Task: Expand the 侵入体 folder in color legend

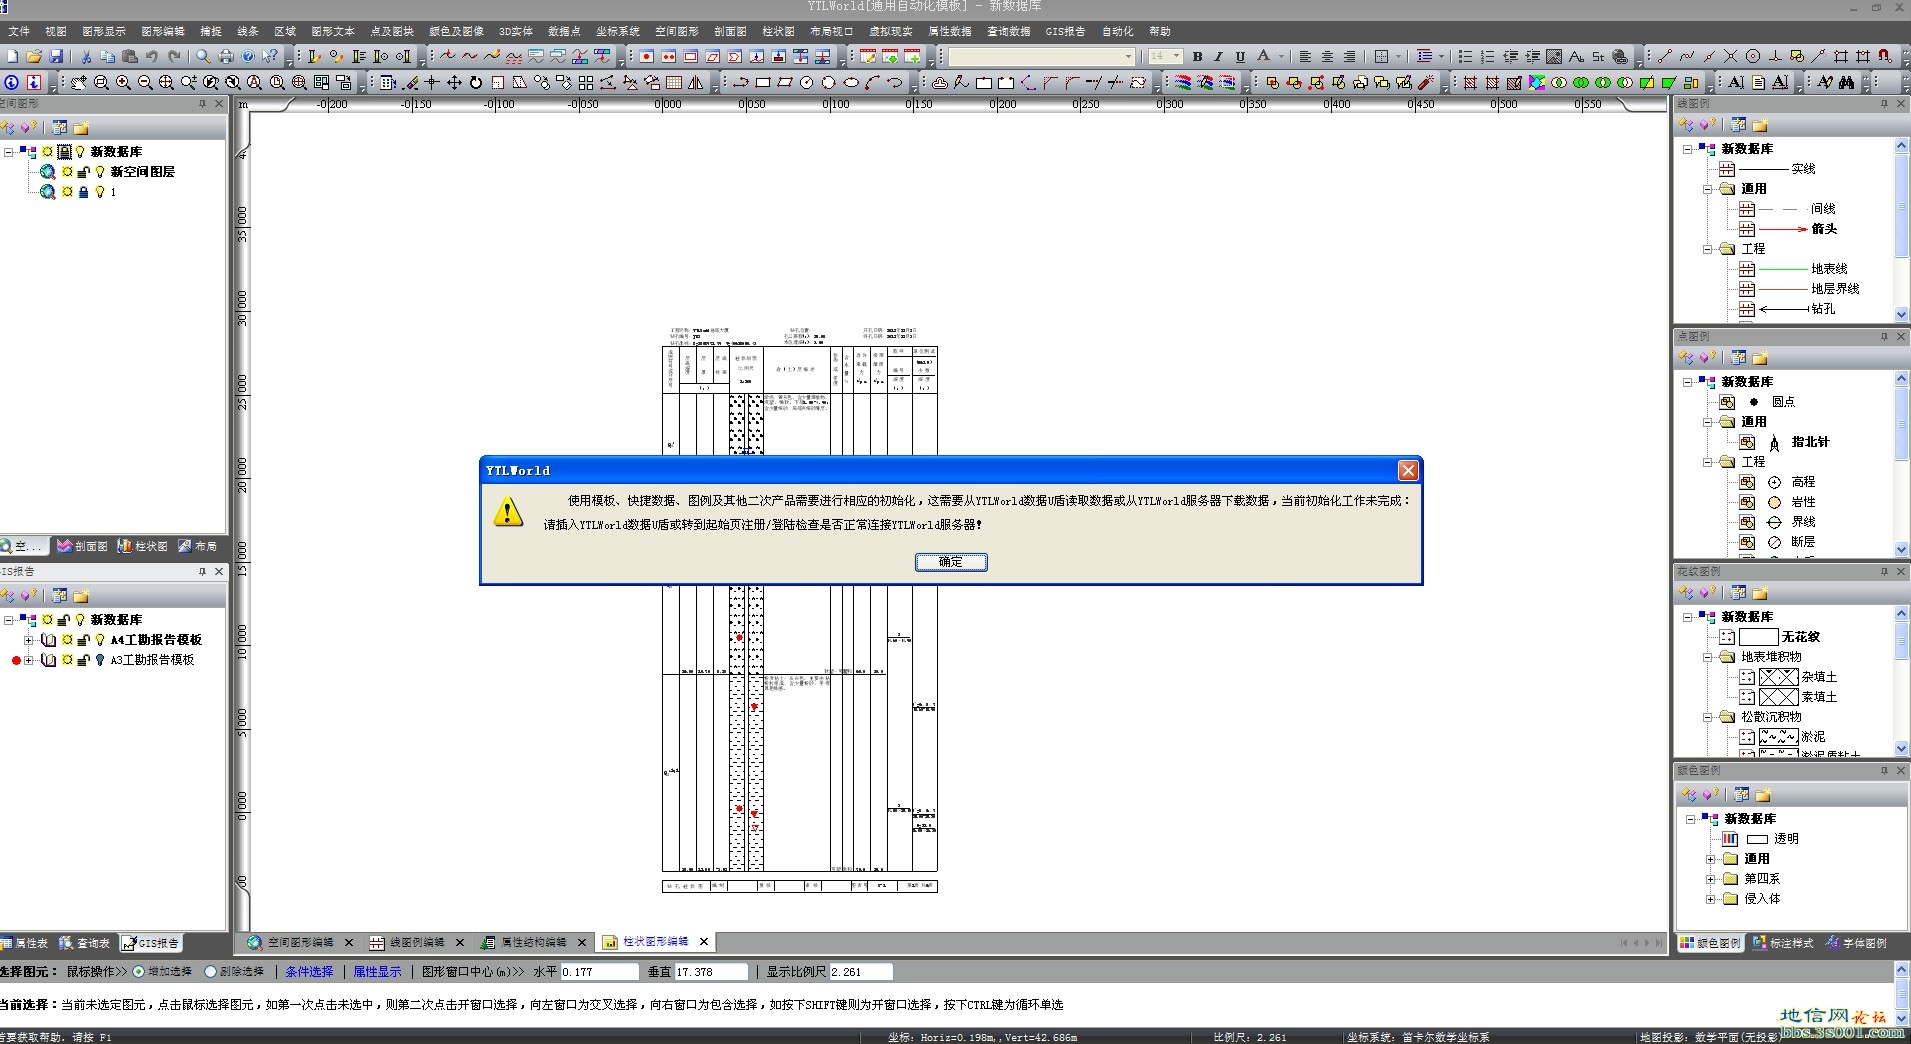Action: pos(1710,899)
